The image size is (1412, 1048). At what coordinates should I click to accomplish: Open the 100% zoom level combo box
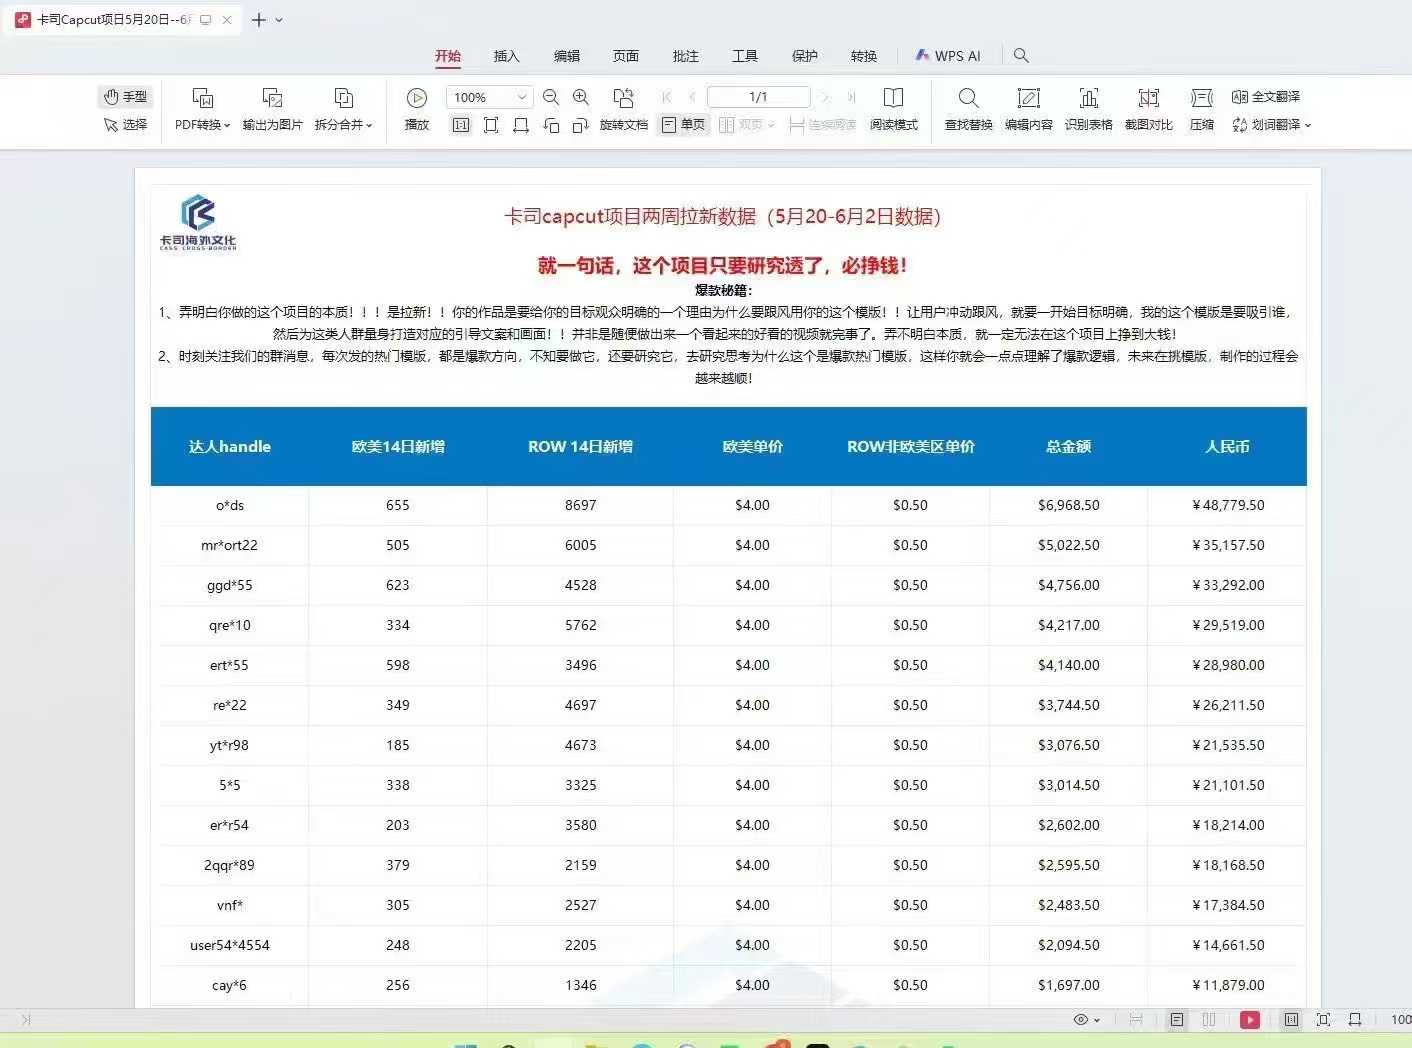tap(489, 97)
